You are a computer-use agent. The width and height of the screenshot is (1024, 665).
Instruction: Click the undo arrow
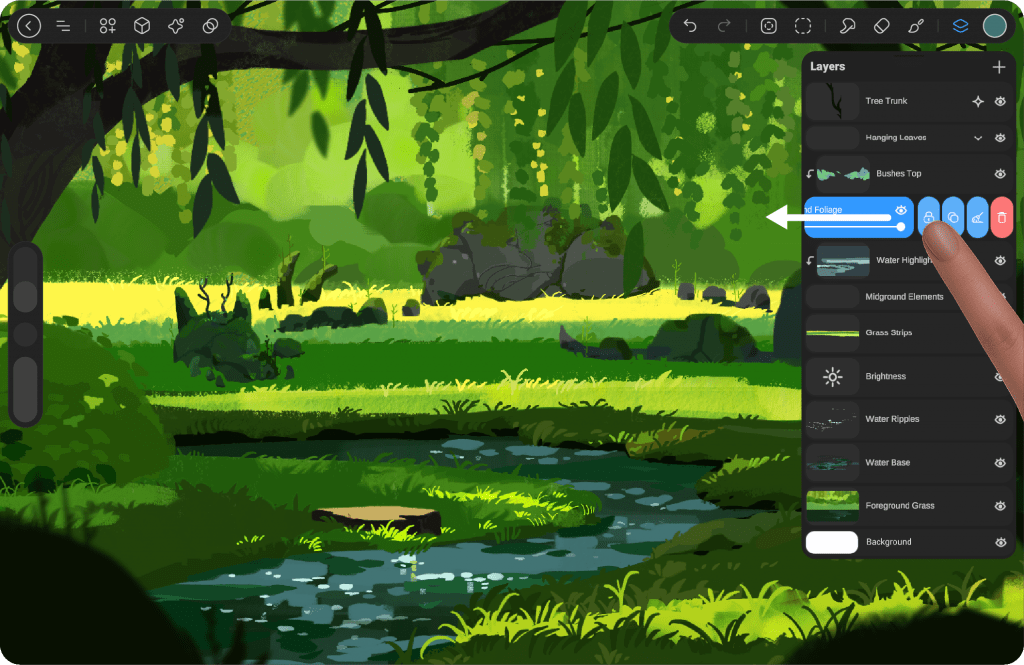pyautogui.click(x=690, y=27)
